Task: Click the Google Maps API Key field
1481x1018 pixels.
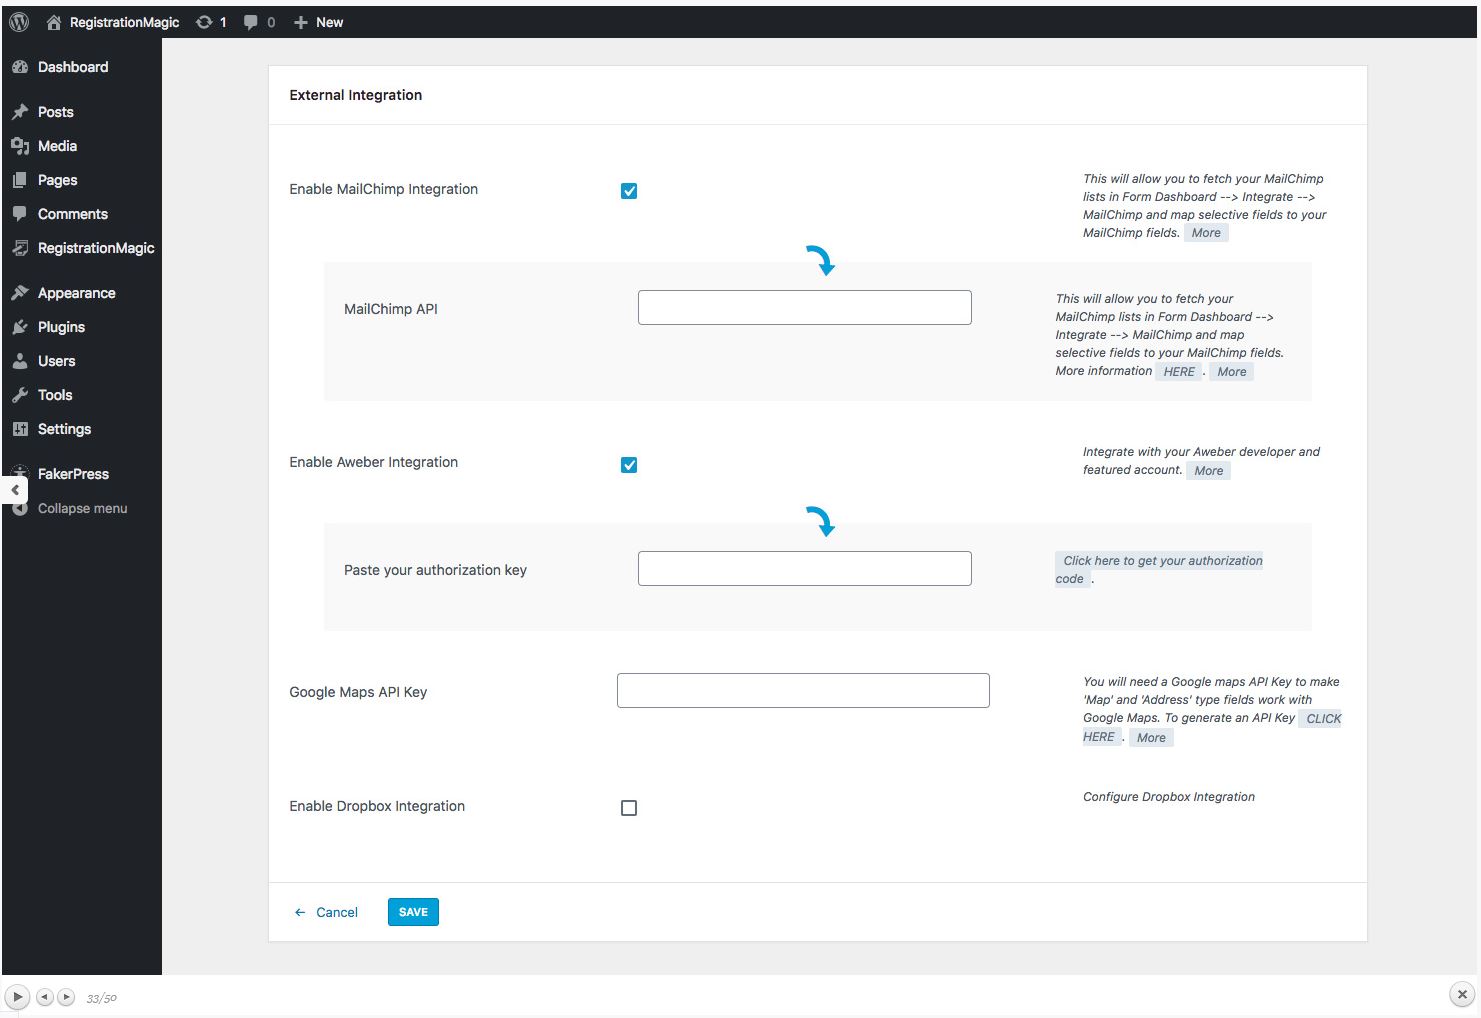Action: 803,691
